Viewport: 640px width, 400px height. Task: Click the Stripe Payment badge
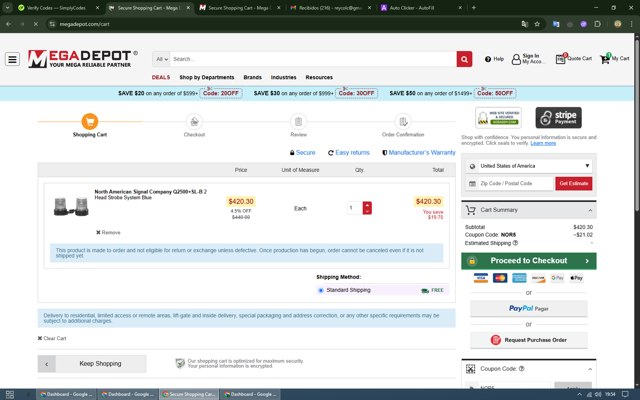pos(558,118)
